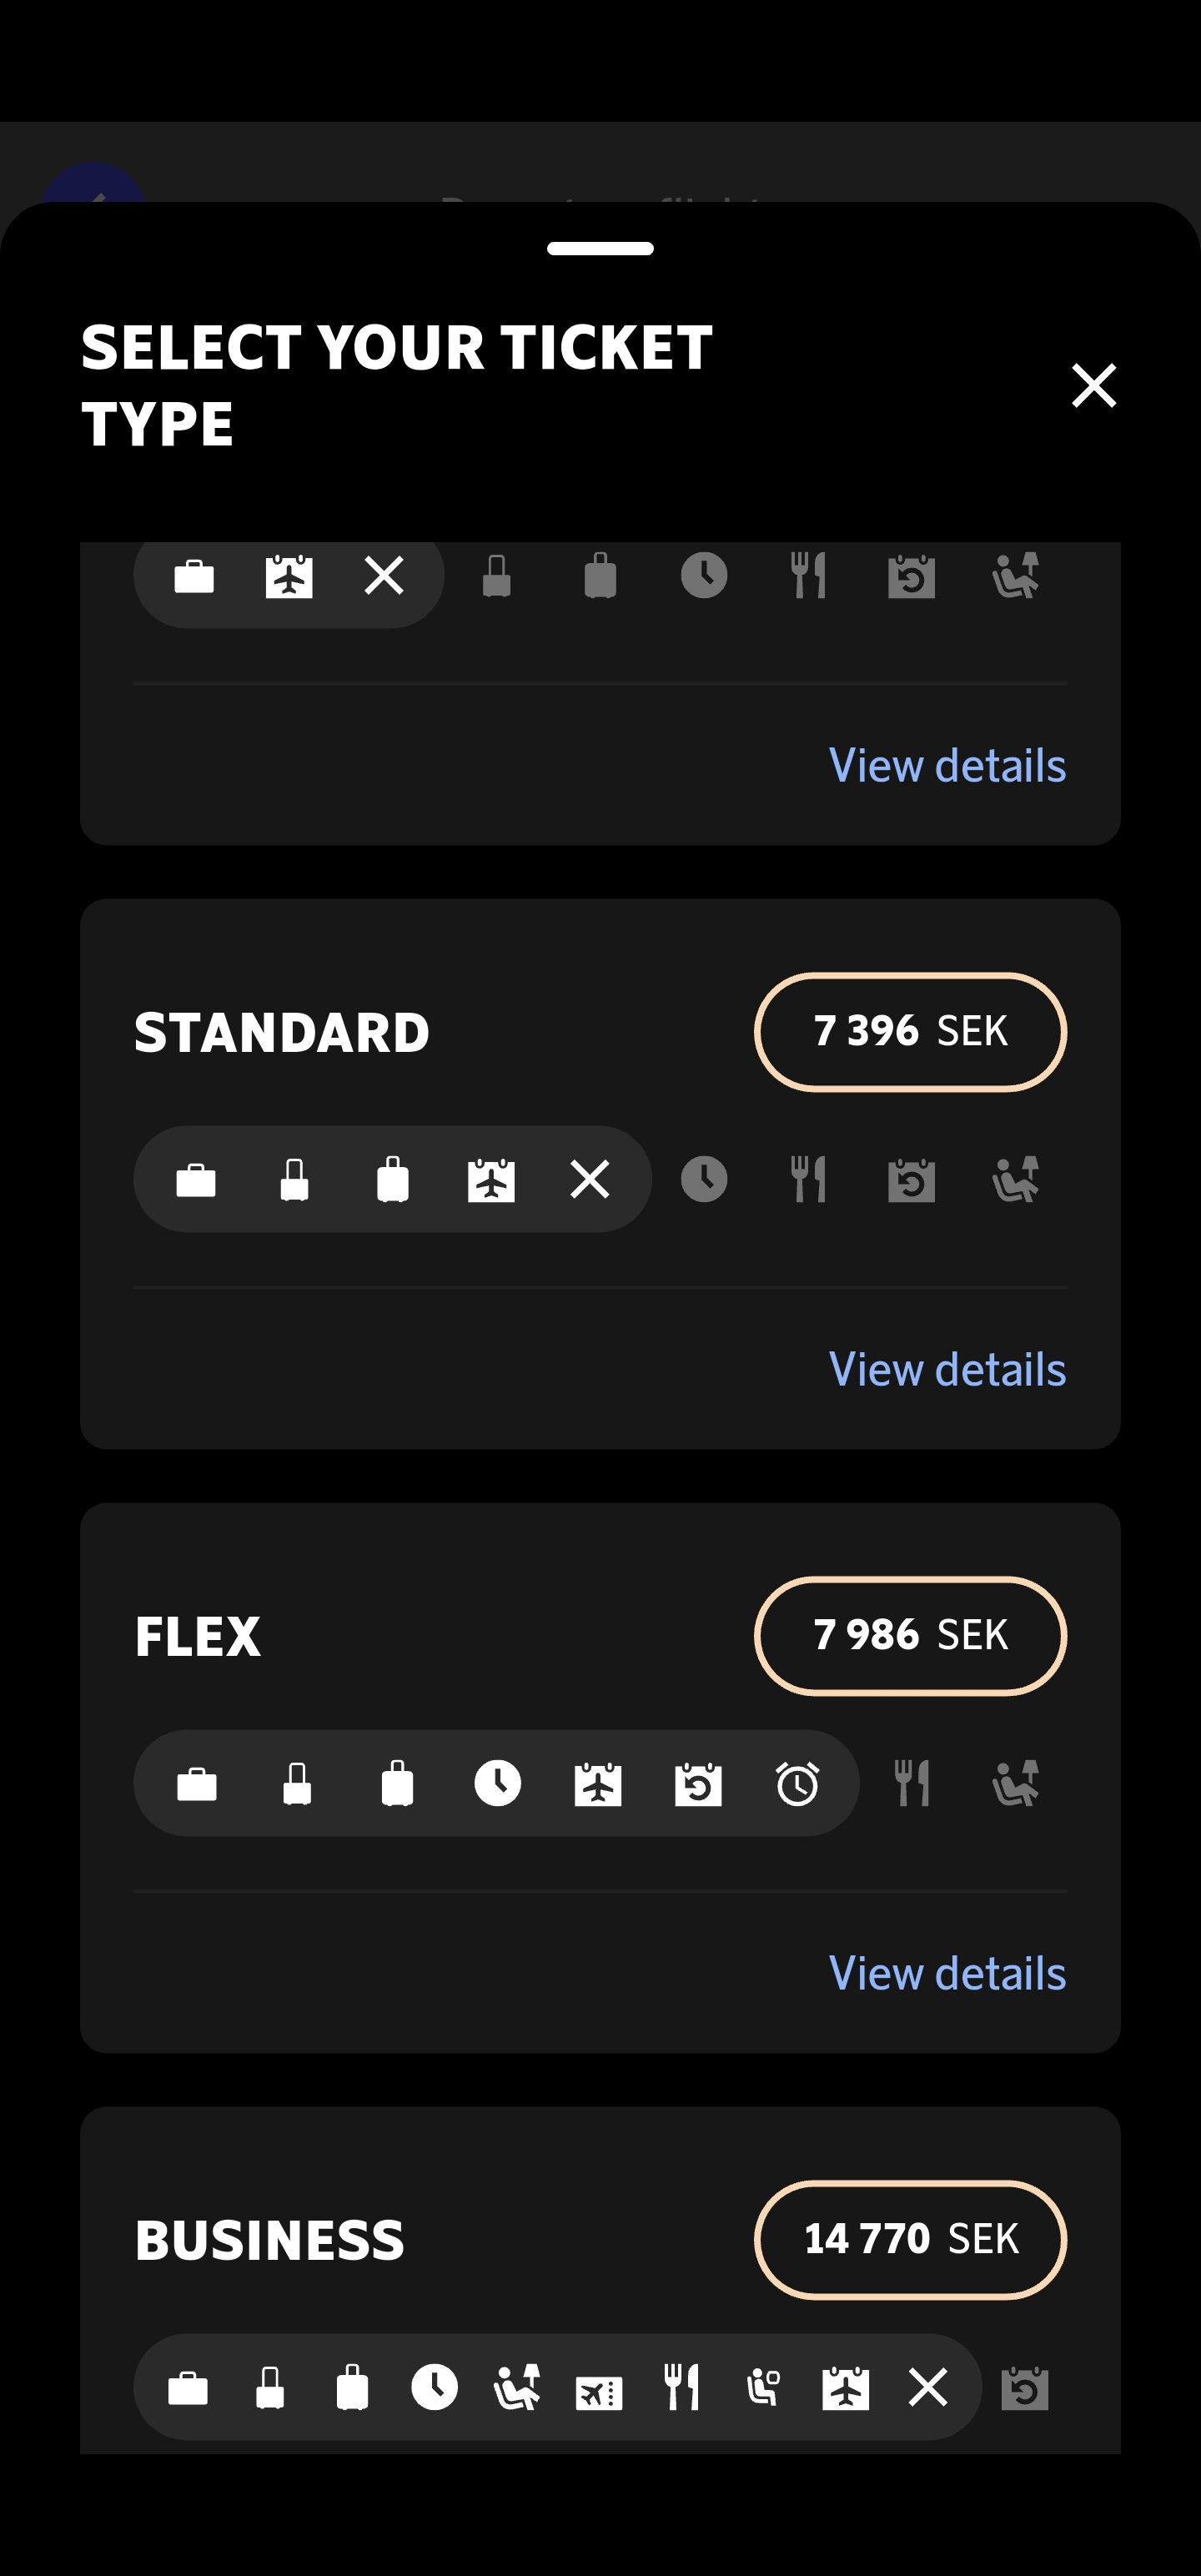Tap the X no-refund icon in Standard row
The width and height of the screenshot is (1201, 2576).
point(590,1179)
